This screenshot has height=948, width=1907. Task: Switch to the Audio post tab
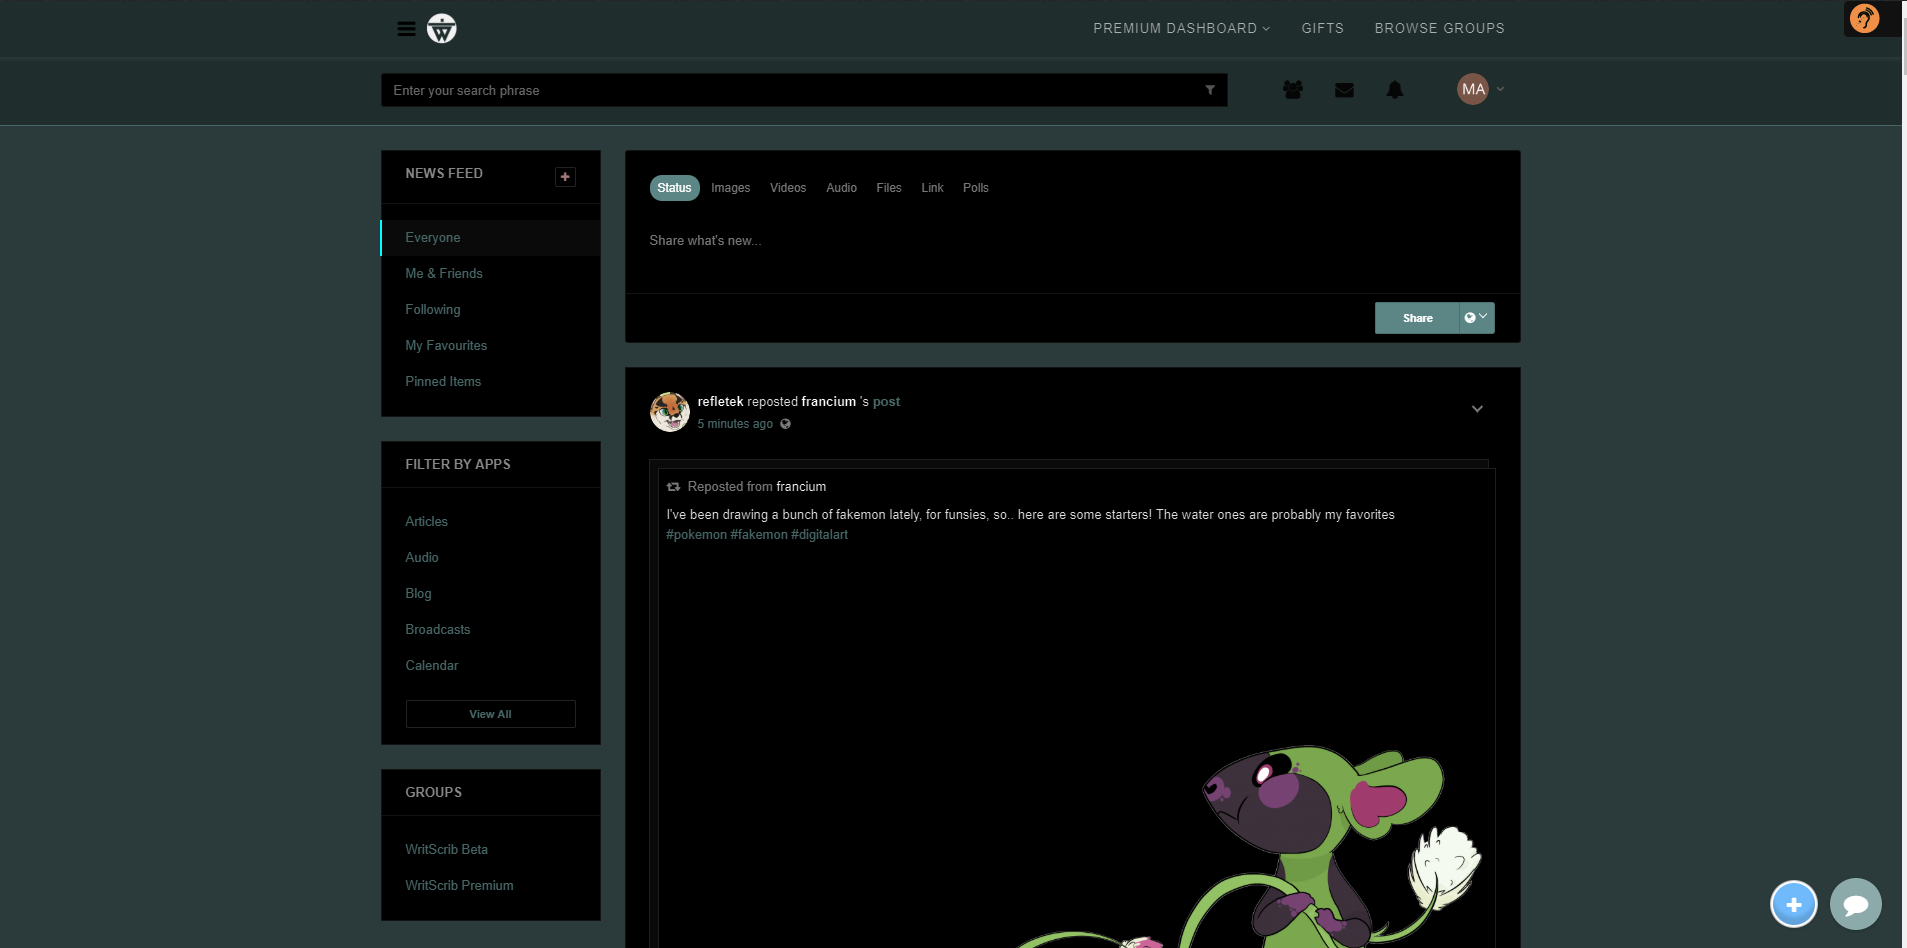point(841,188)
